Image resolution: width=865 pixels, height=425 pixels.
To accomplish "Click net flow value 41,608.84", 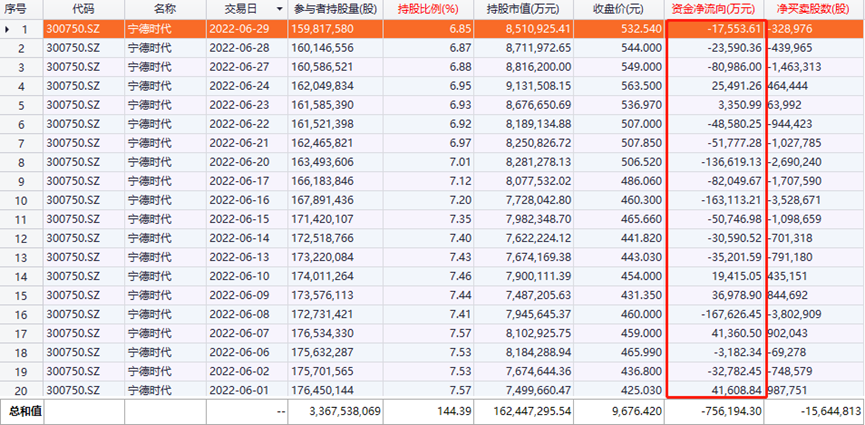I will coord(736,390).
